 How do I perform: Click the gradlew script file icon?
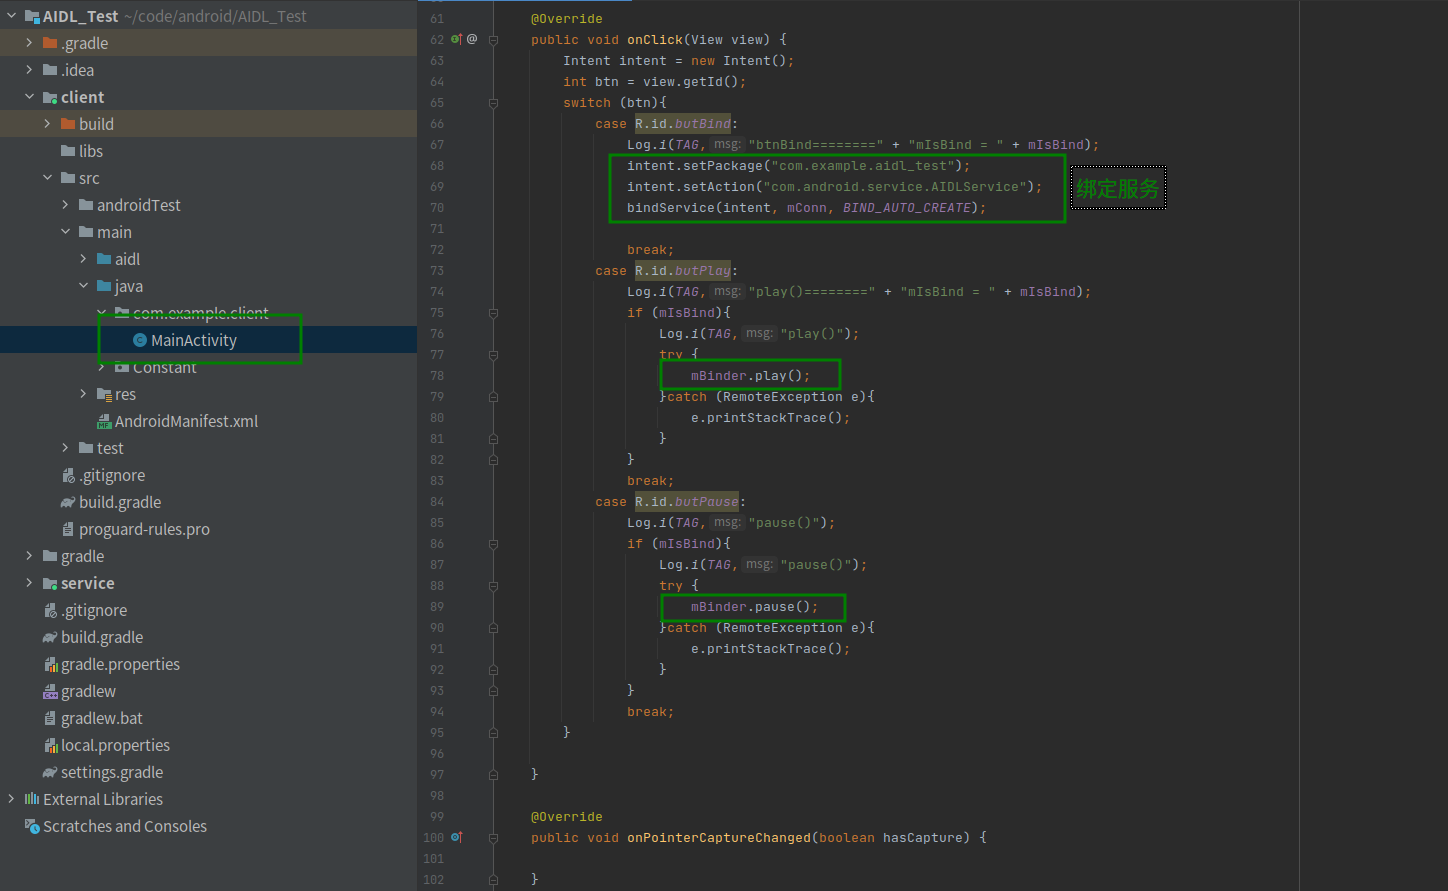(50, 692)
